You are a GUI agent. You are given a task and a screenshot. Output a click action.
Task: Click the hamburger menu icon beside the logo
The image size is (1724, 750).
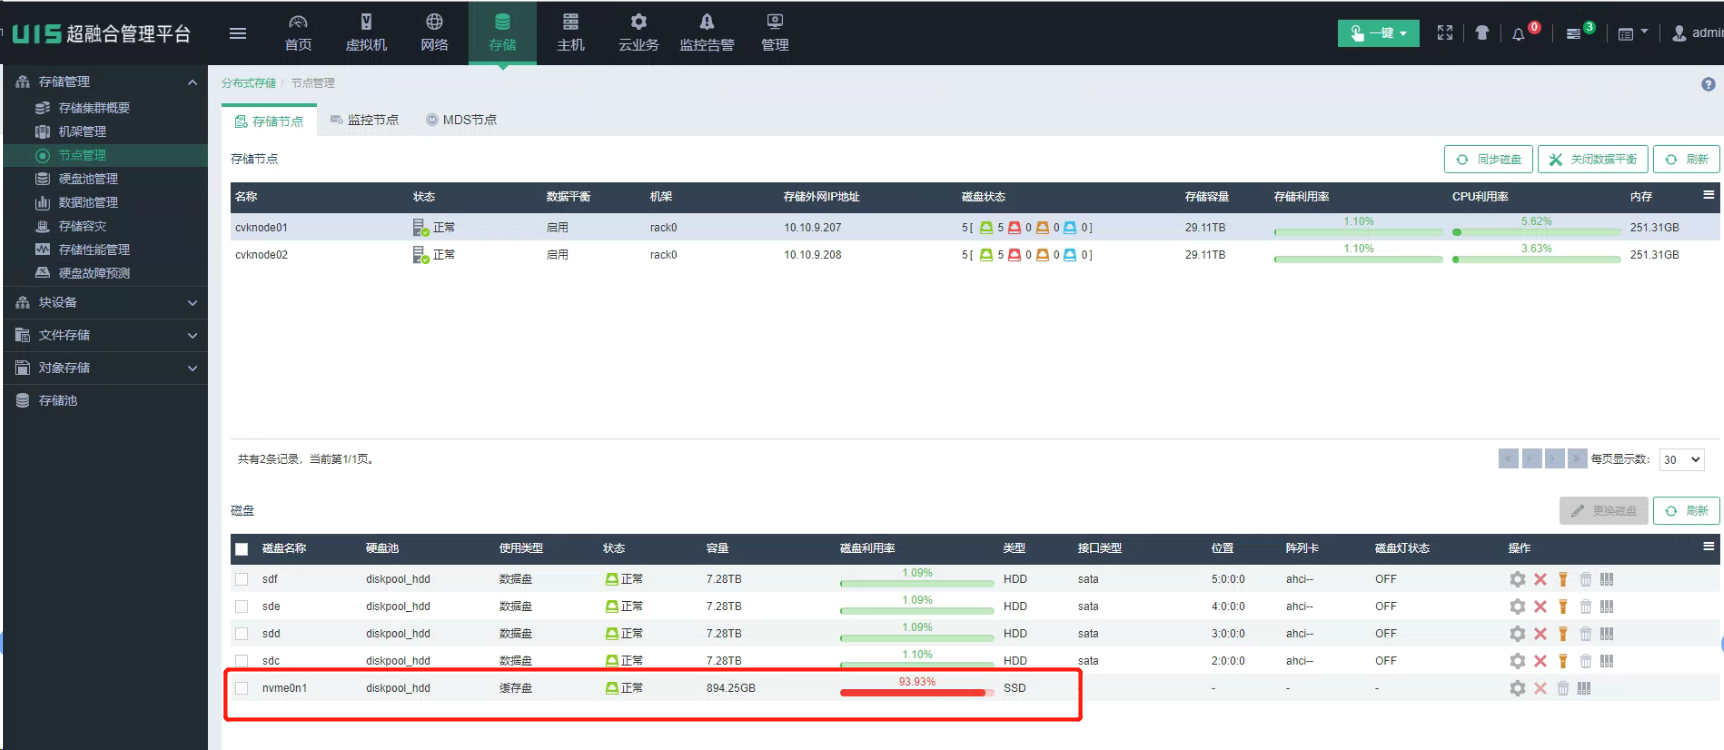pyautogui.click(x=238, y=33)
